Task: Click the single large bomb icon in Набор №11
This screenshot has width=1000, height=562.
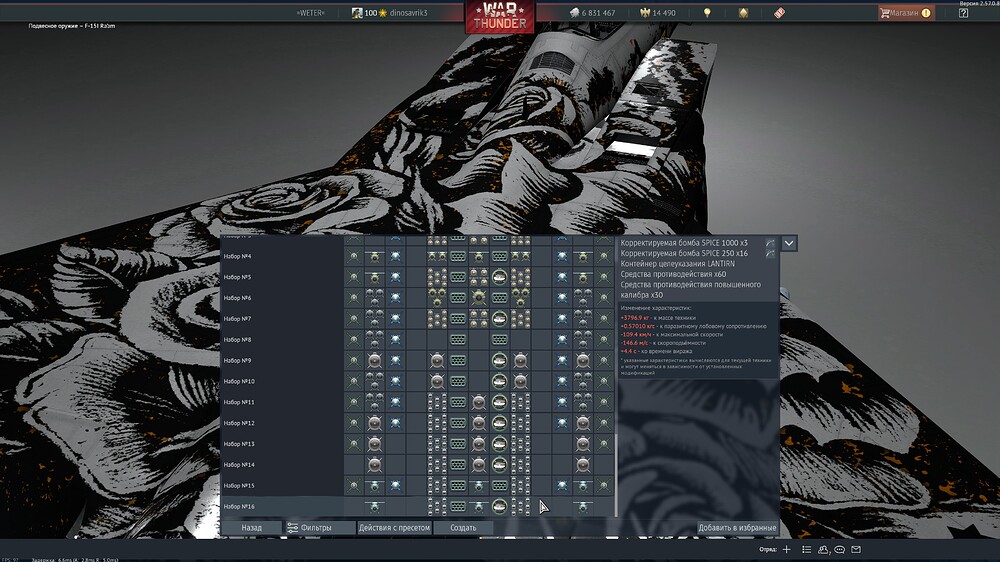Action: [479, 403]
